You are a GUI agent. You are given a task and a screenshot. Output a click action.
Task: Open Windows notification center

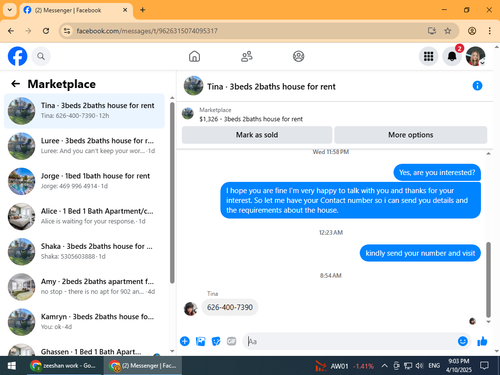coord(484,366)
